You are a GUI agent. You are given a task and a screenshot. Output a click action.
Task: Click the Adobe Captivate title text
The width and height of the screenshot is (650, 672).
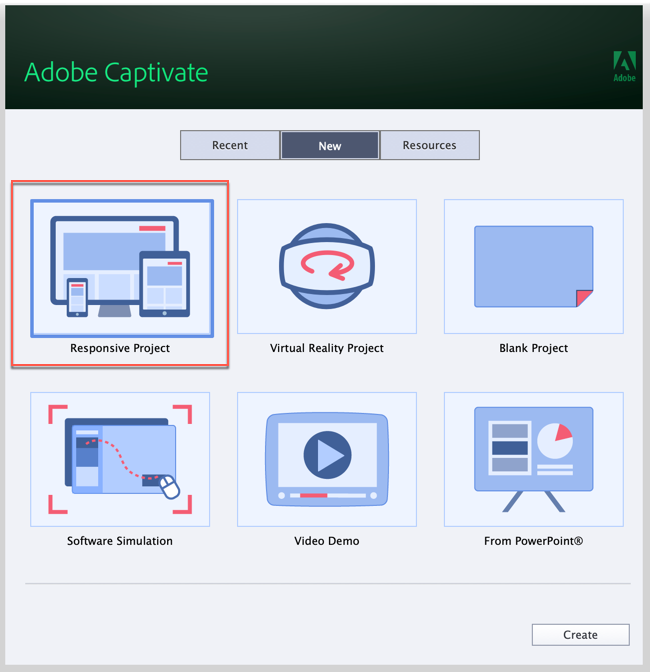[x=116, y=72]
